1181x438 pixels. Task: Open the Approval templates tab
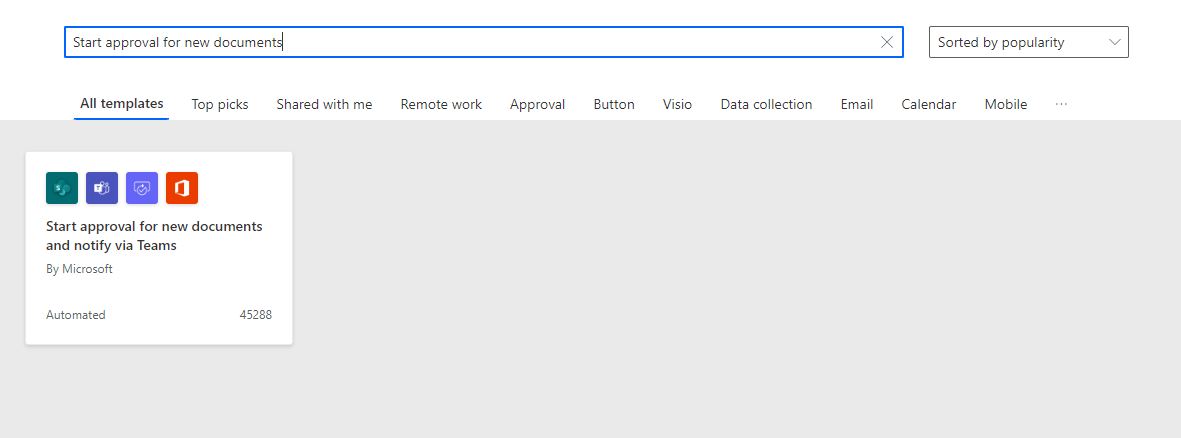click(537, 104)
